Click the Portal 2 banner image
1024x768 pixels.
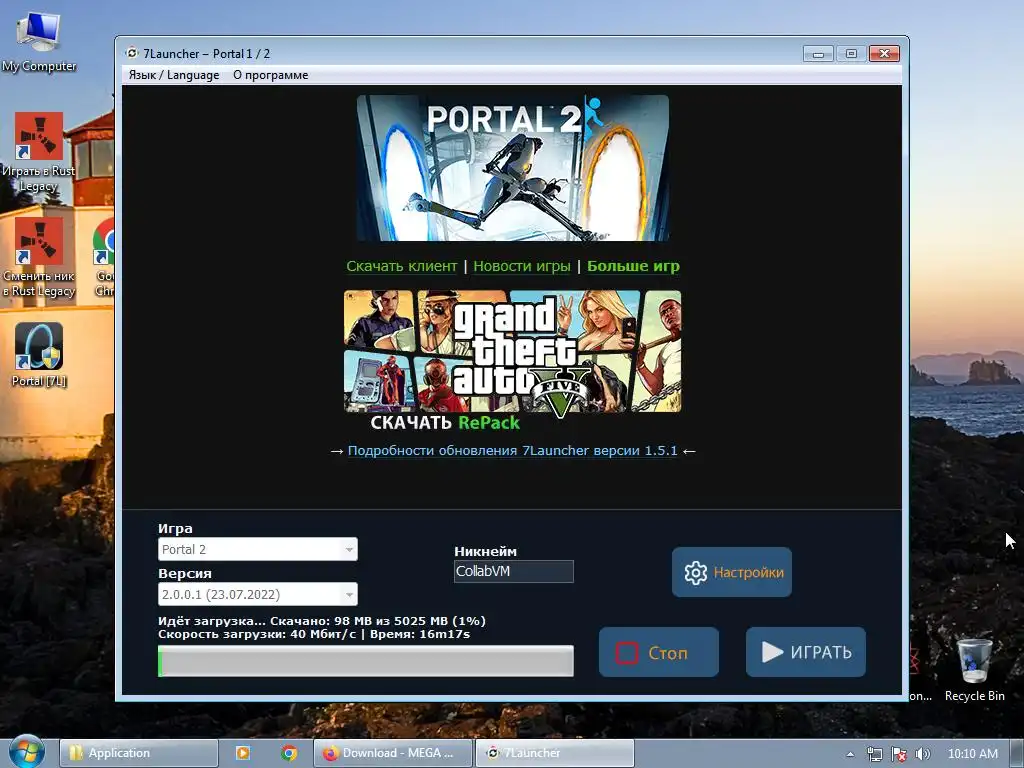click(513, 168)
